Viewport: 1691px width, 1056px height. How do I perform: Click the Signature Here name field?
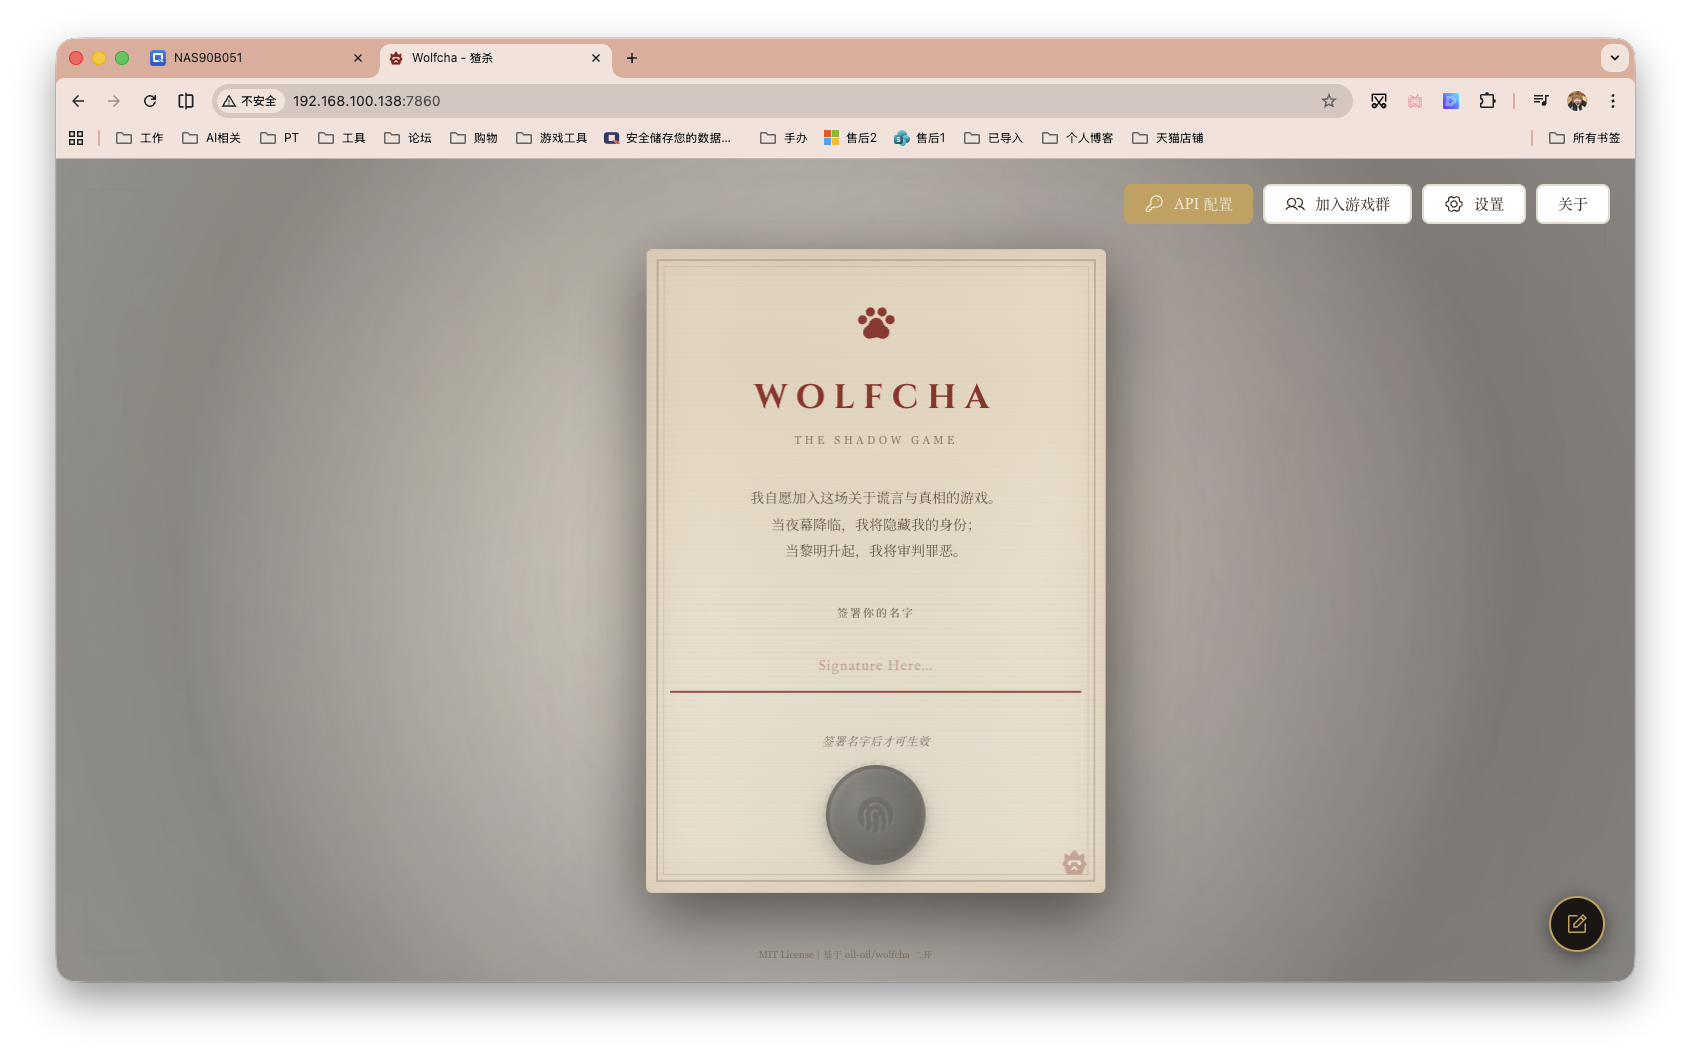(875, 666)
